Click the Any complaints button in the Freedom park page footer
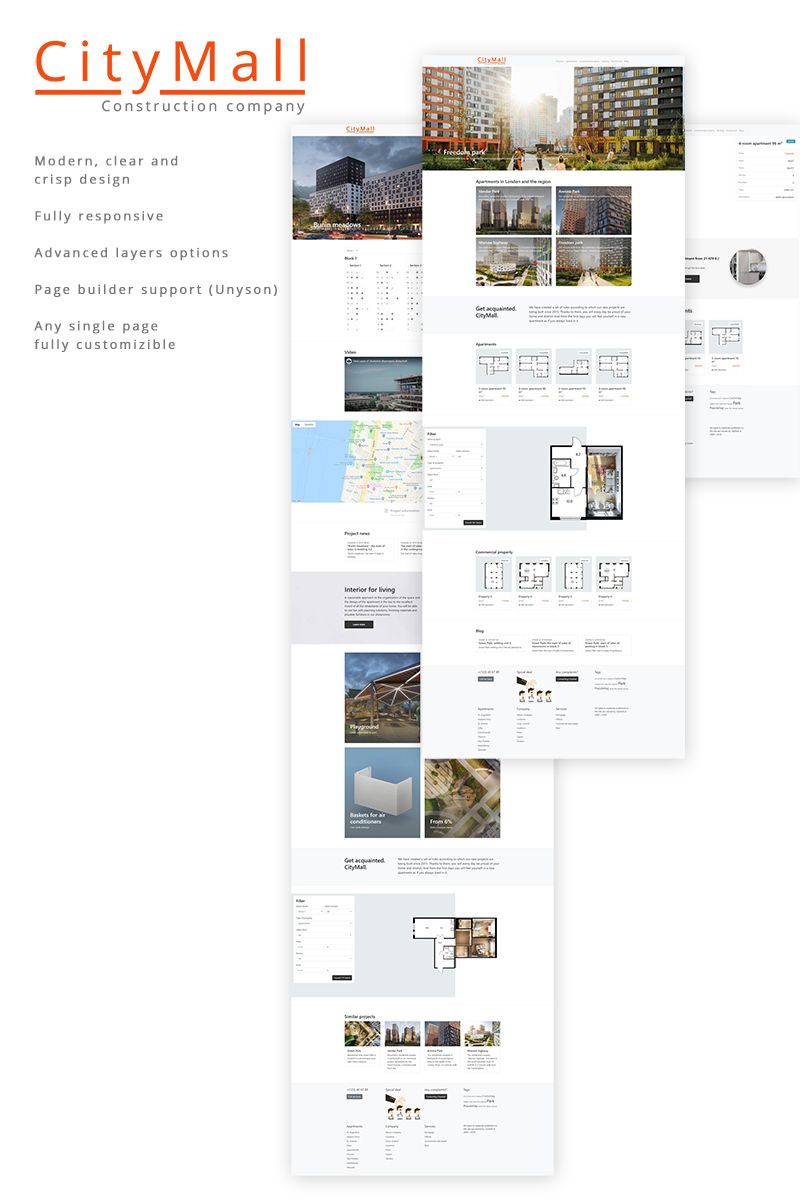The height and width of the screenshot is (1200, 800). tap(567, 679)
